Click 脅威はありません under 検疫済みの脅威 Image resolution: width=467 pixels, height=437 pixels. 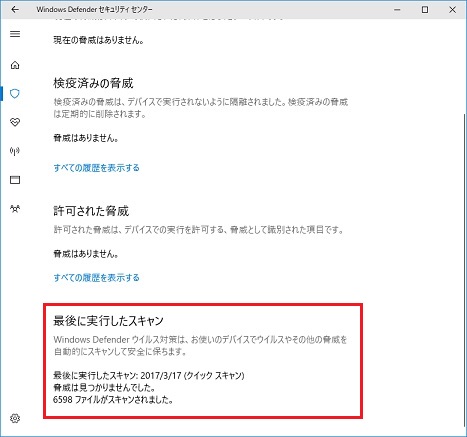pos(86,138)
